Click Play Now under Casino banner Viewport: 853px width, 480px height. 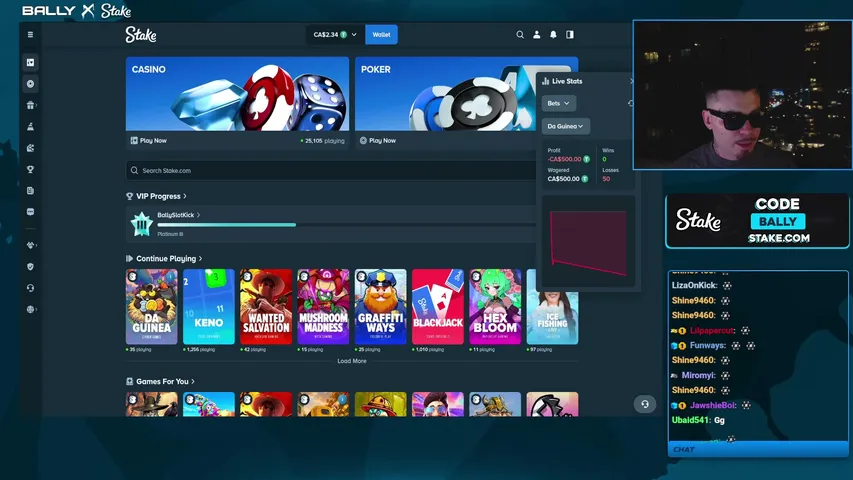149,140
